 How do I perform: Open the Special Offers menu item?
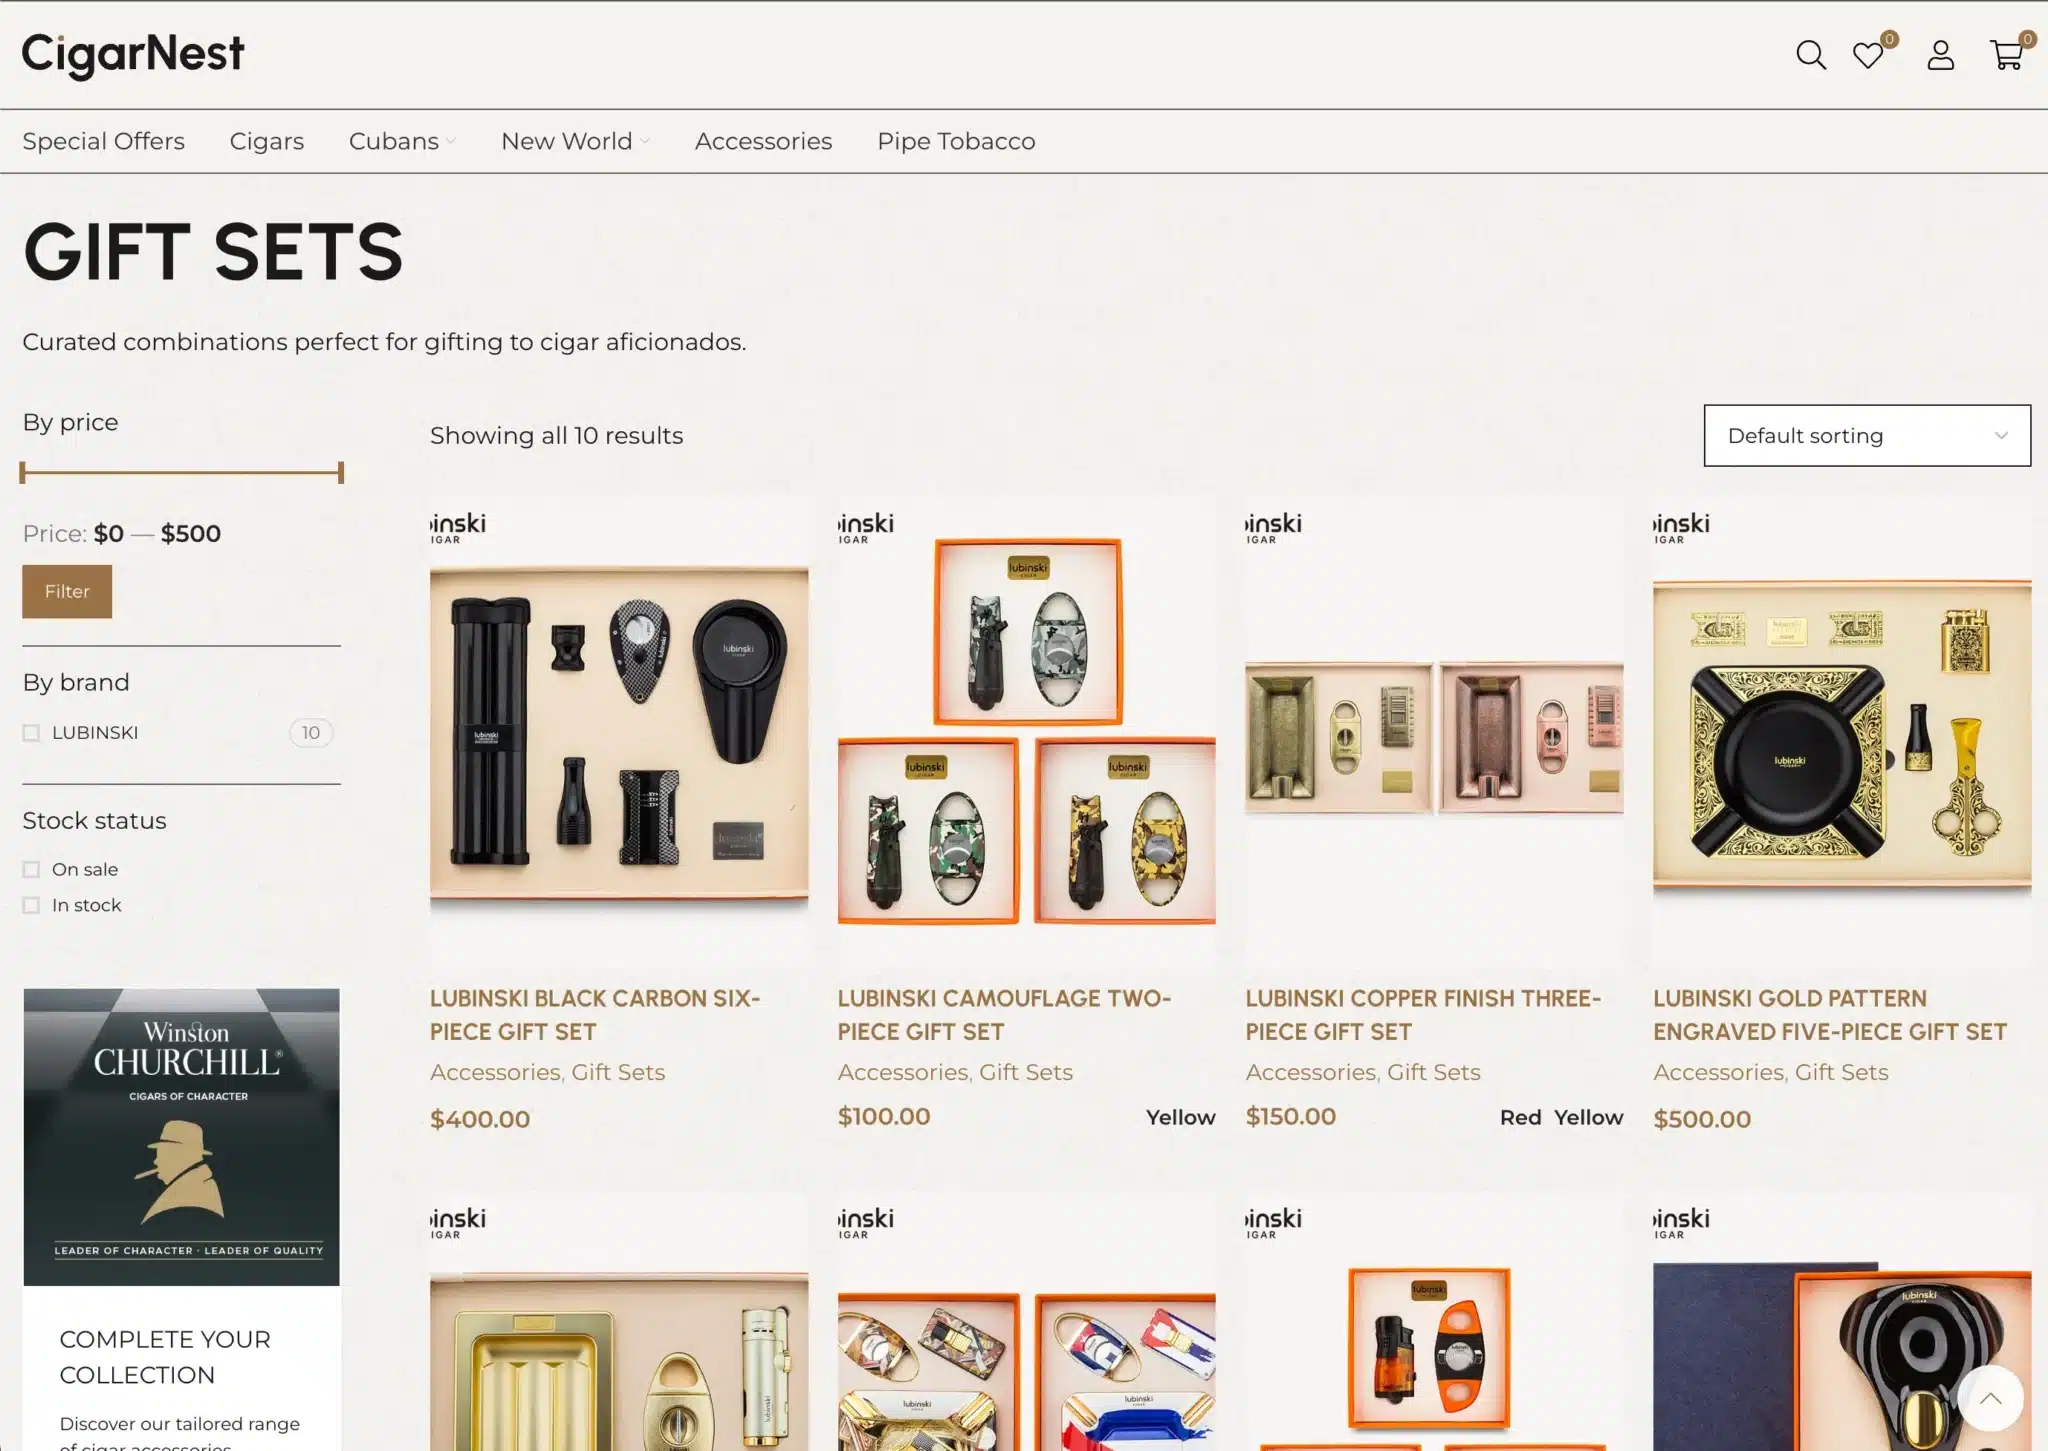(104, 141)
